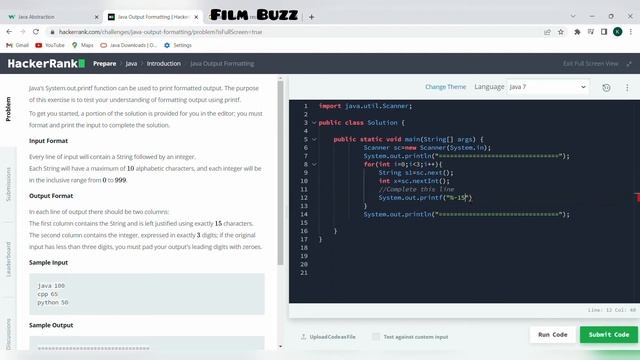Reset code using the history icon
Image resolution: width=640 pixels, height=360 pixels.
pyautogui.click(x=607, y=87)
